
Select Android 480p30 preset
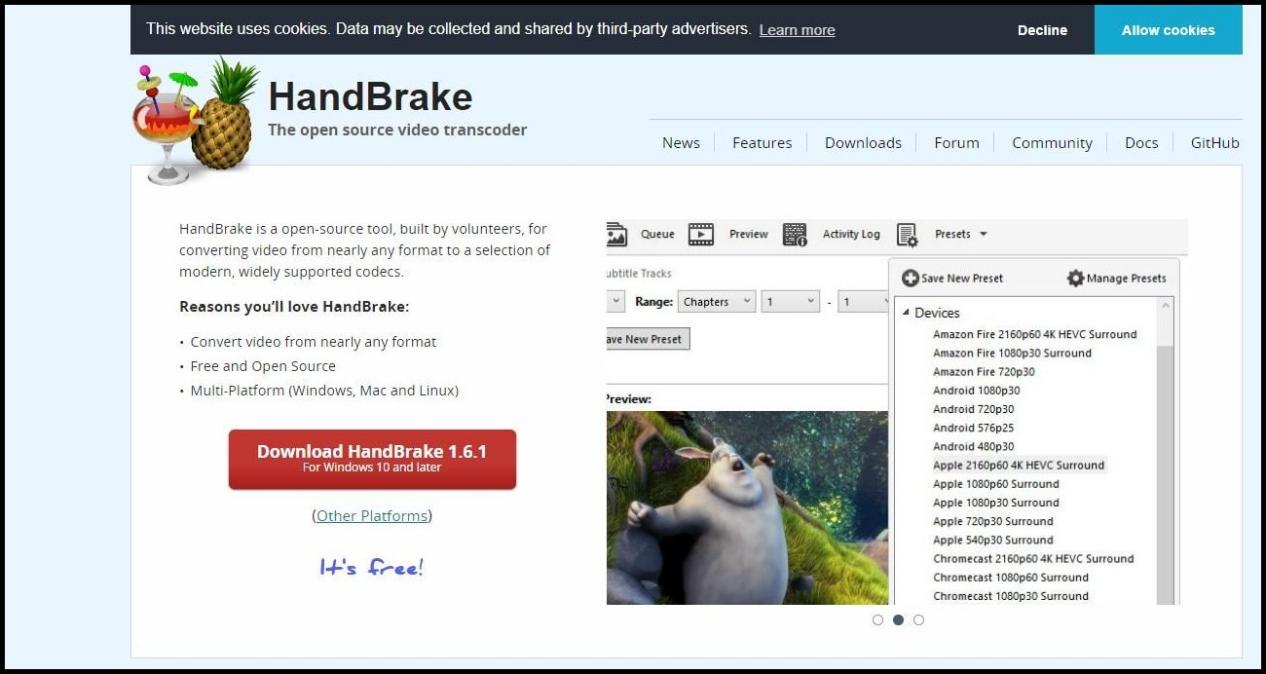point(973,446)
